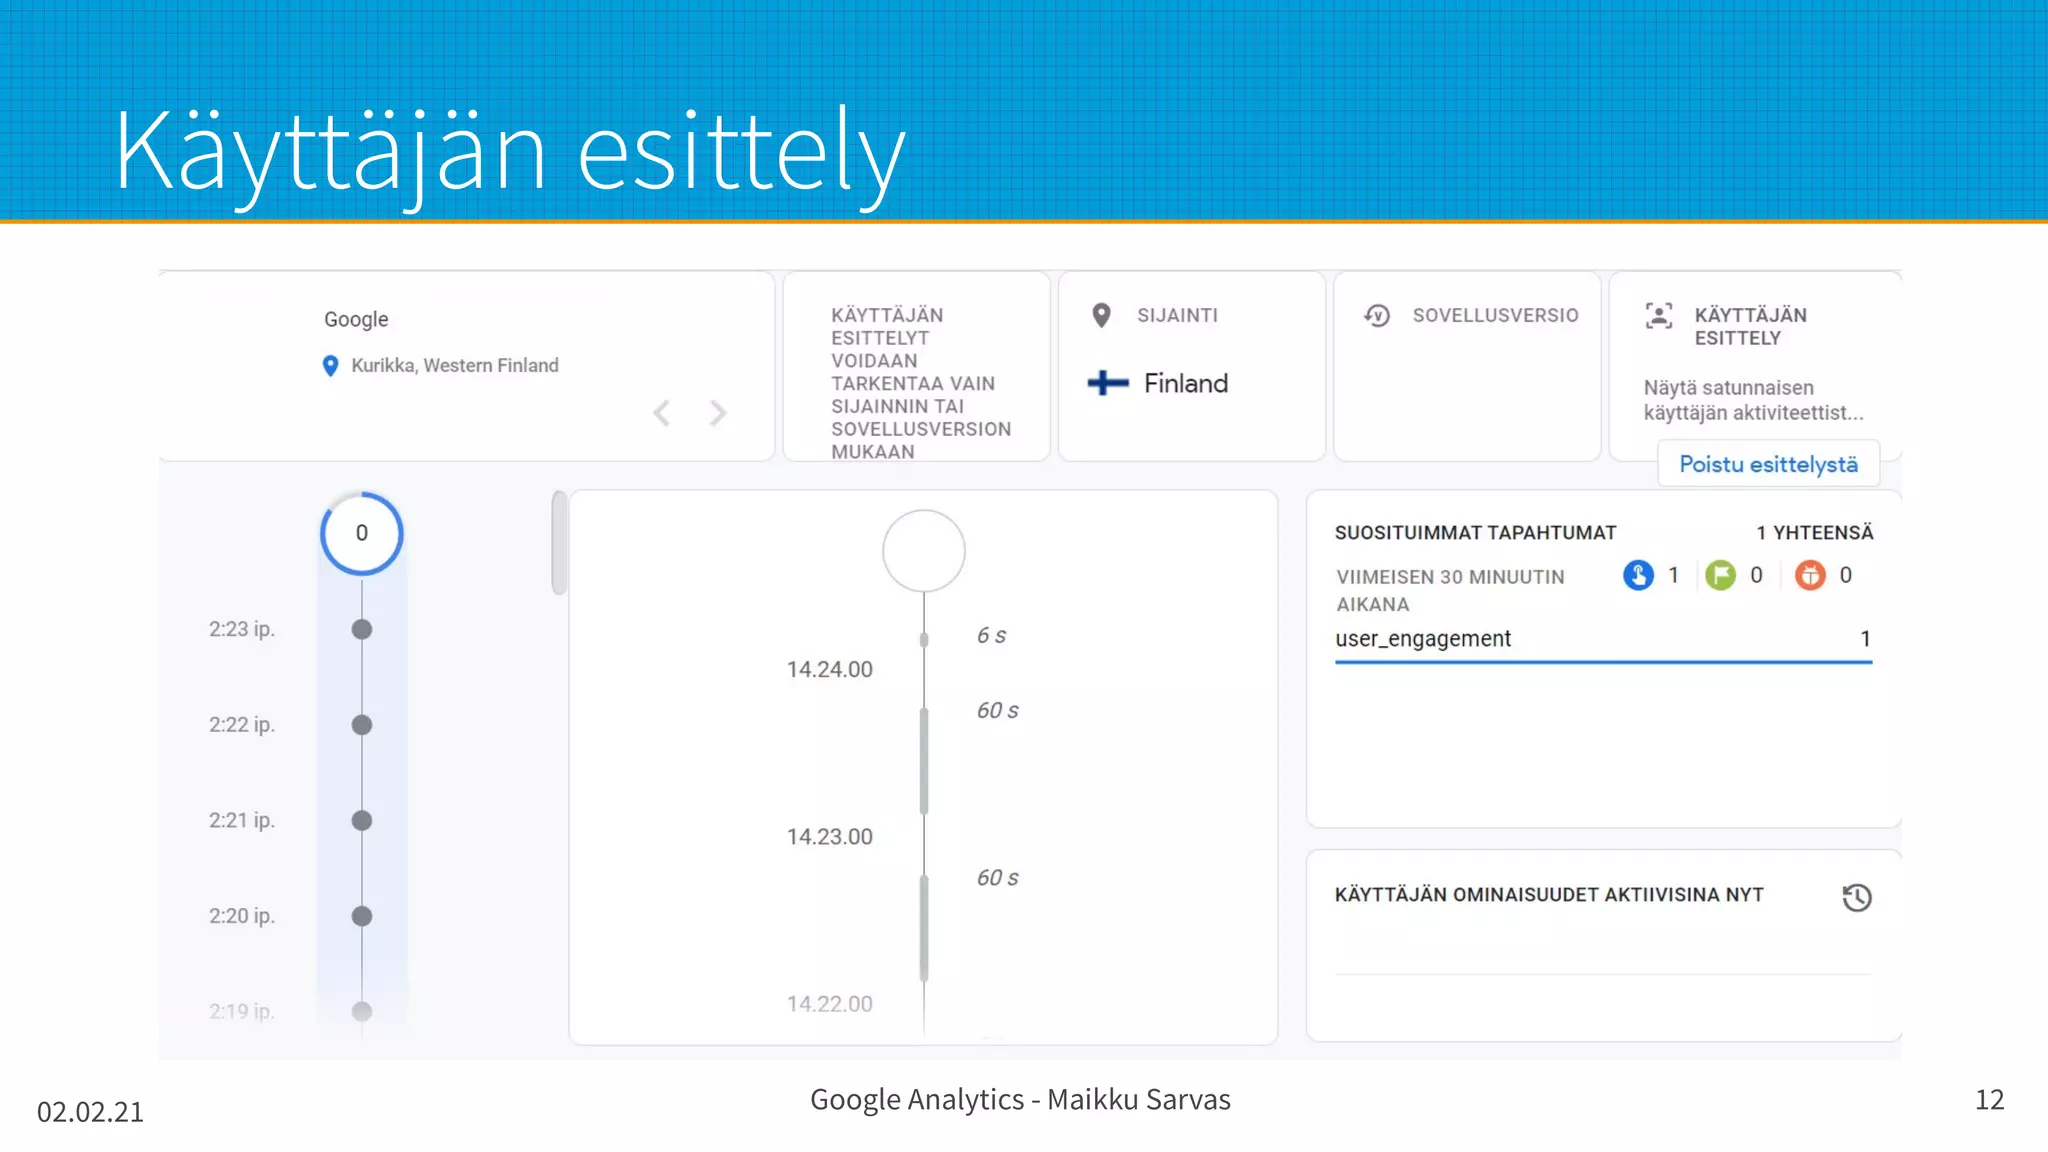Click the 14.22.00 timestamp label
2048x1152 pixels.
(829, 1003)
